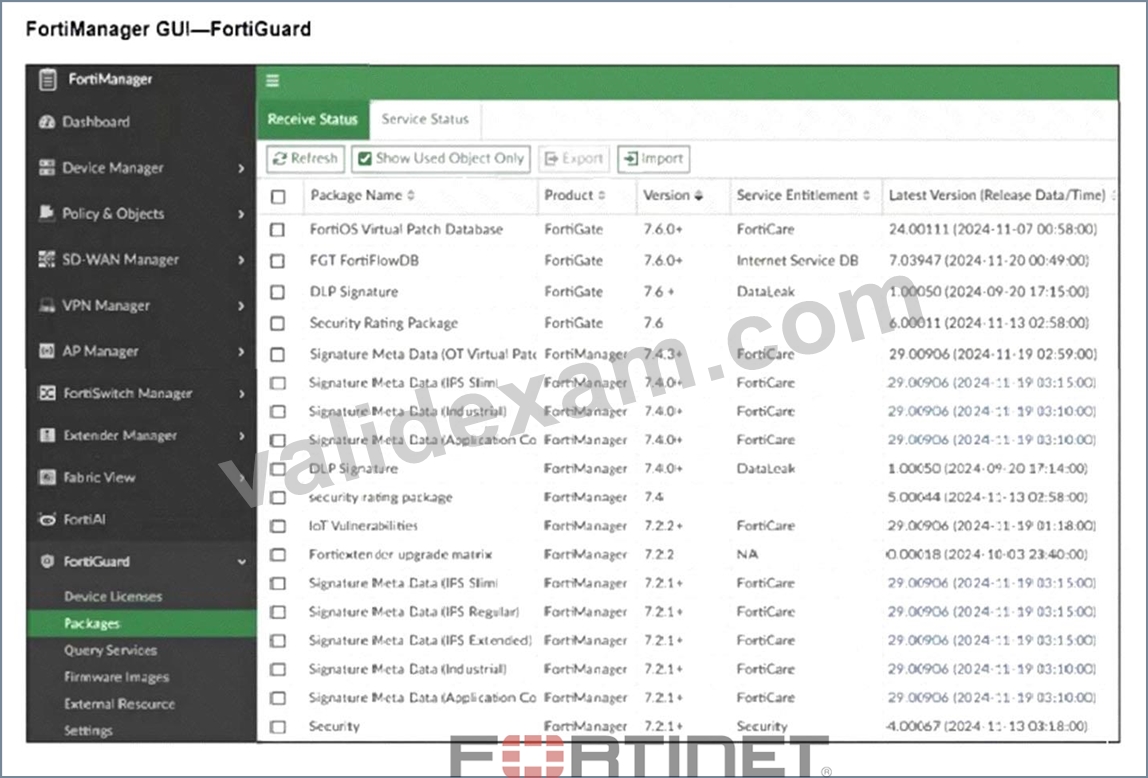Open the VPN Manager icon
Screen dimensions: 1148x778
[47, 305]
